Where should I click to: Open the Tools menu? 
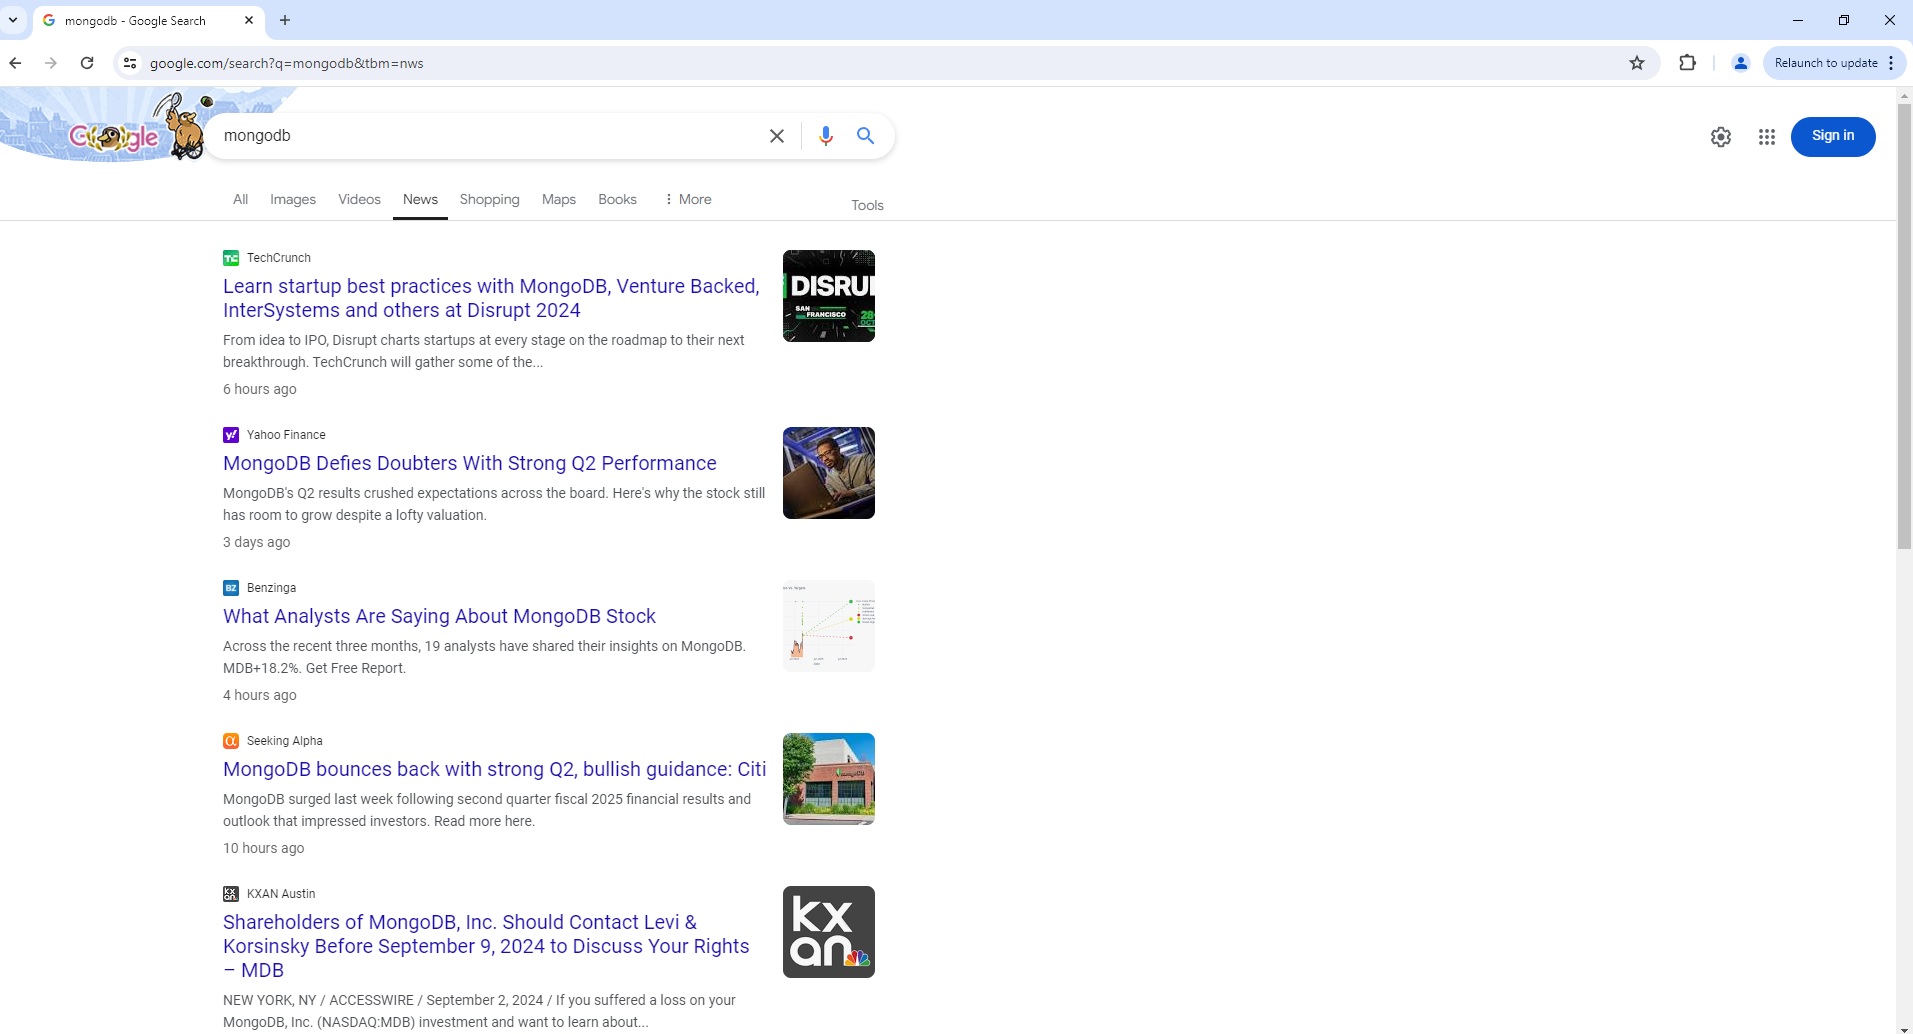(x=866, y=205)
